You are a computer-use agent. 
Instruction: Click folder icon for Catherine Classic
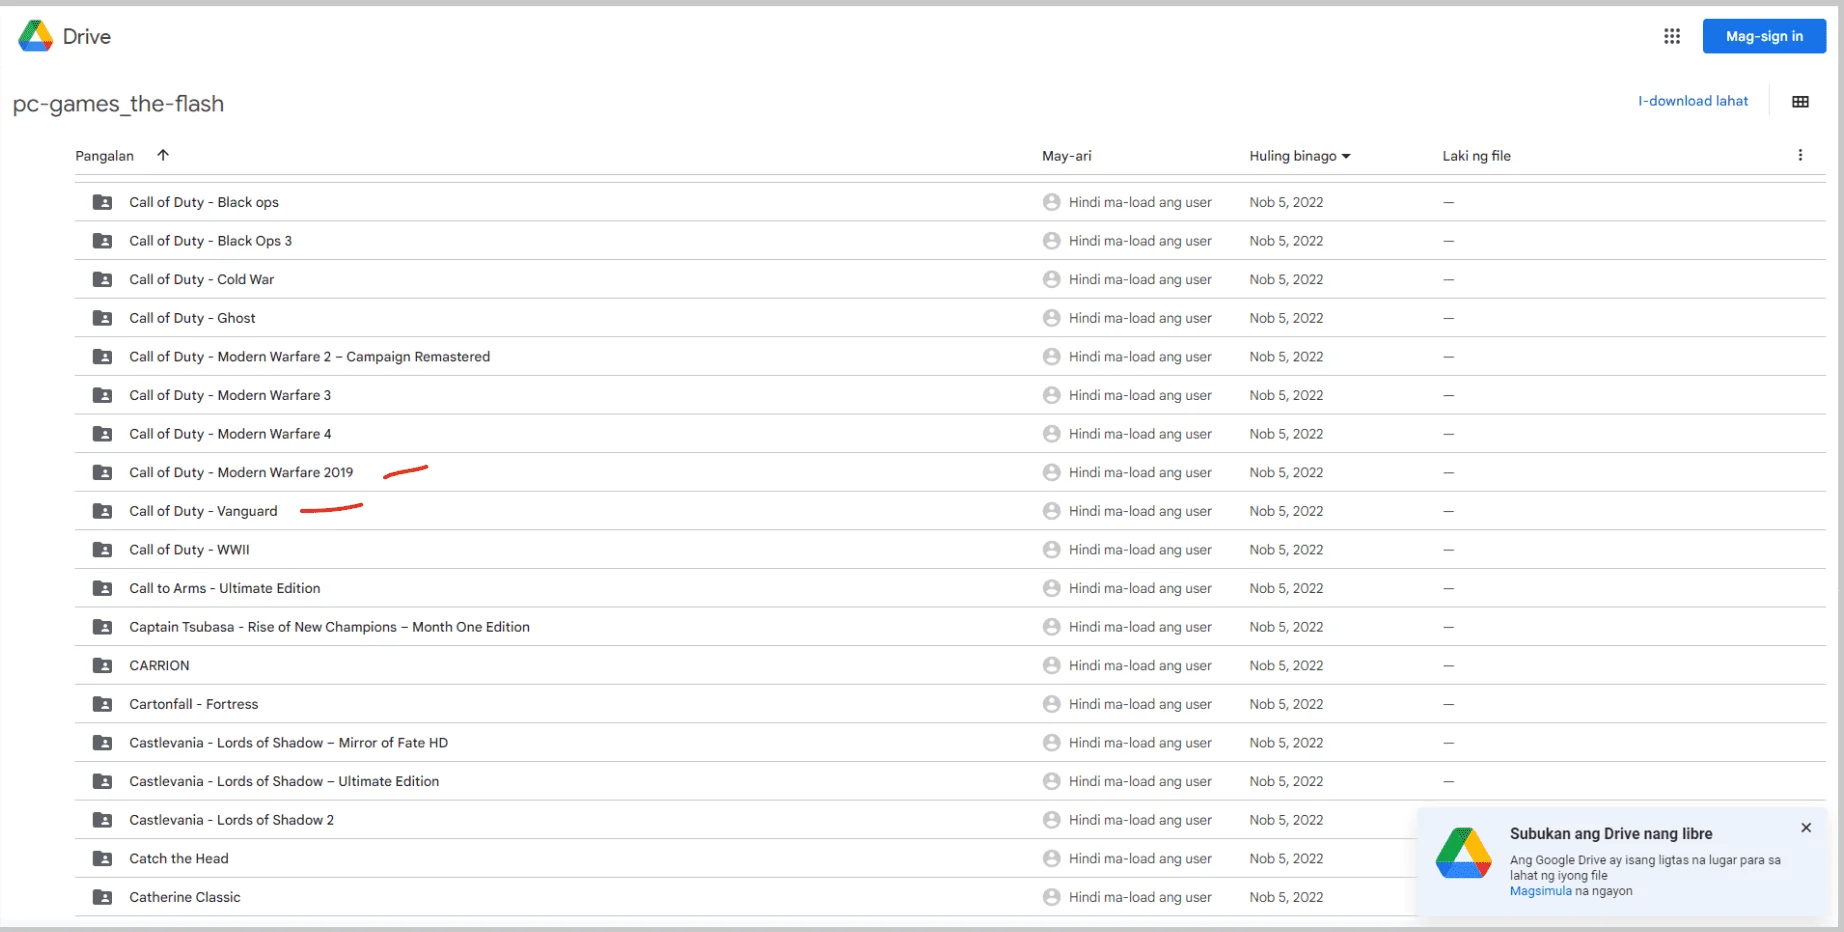click(x=102, y=897)
